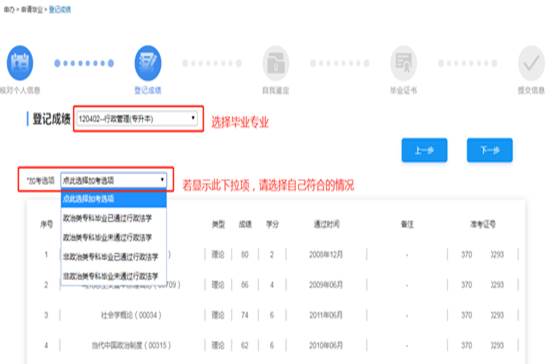The width and height of the screenshot is (554, 364).
Task: Select the 提交信息 checkmark step icon
Action: coord(532,63)
